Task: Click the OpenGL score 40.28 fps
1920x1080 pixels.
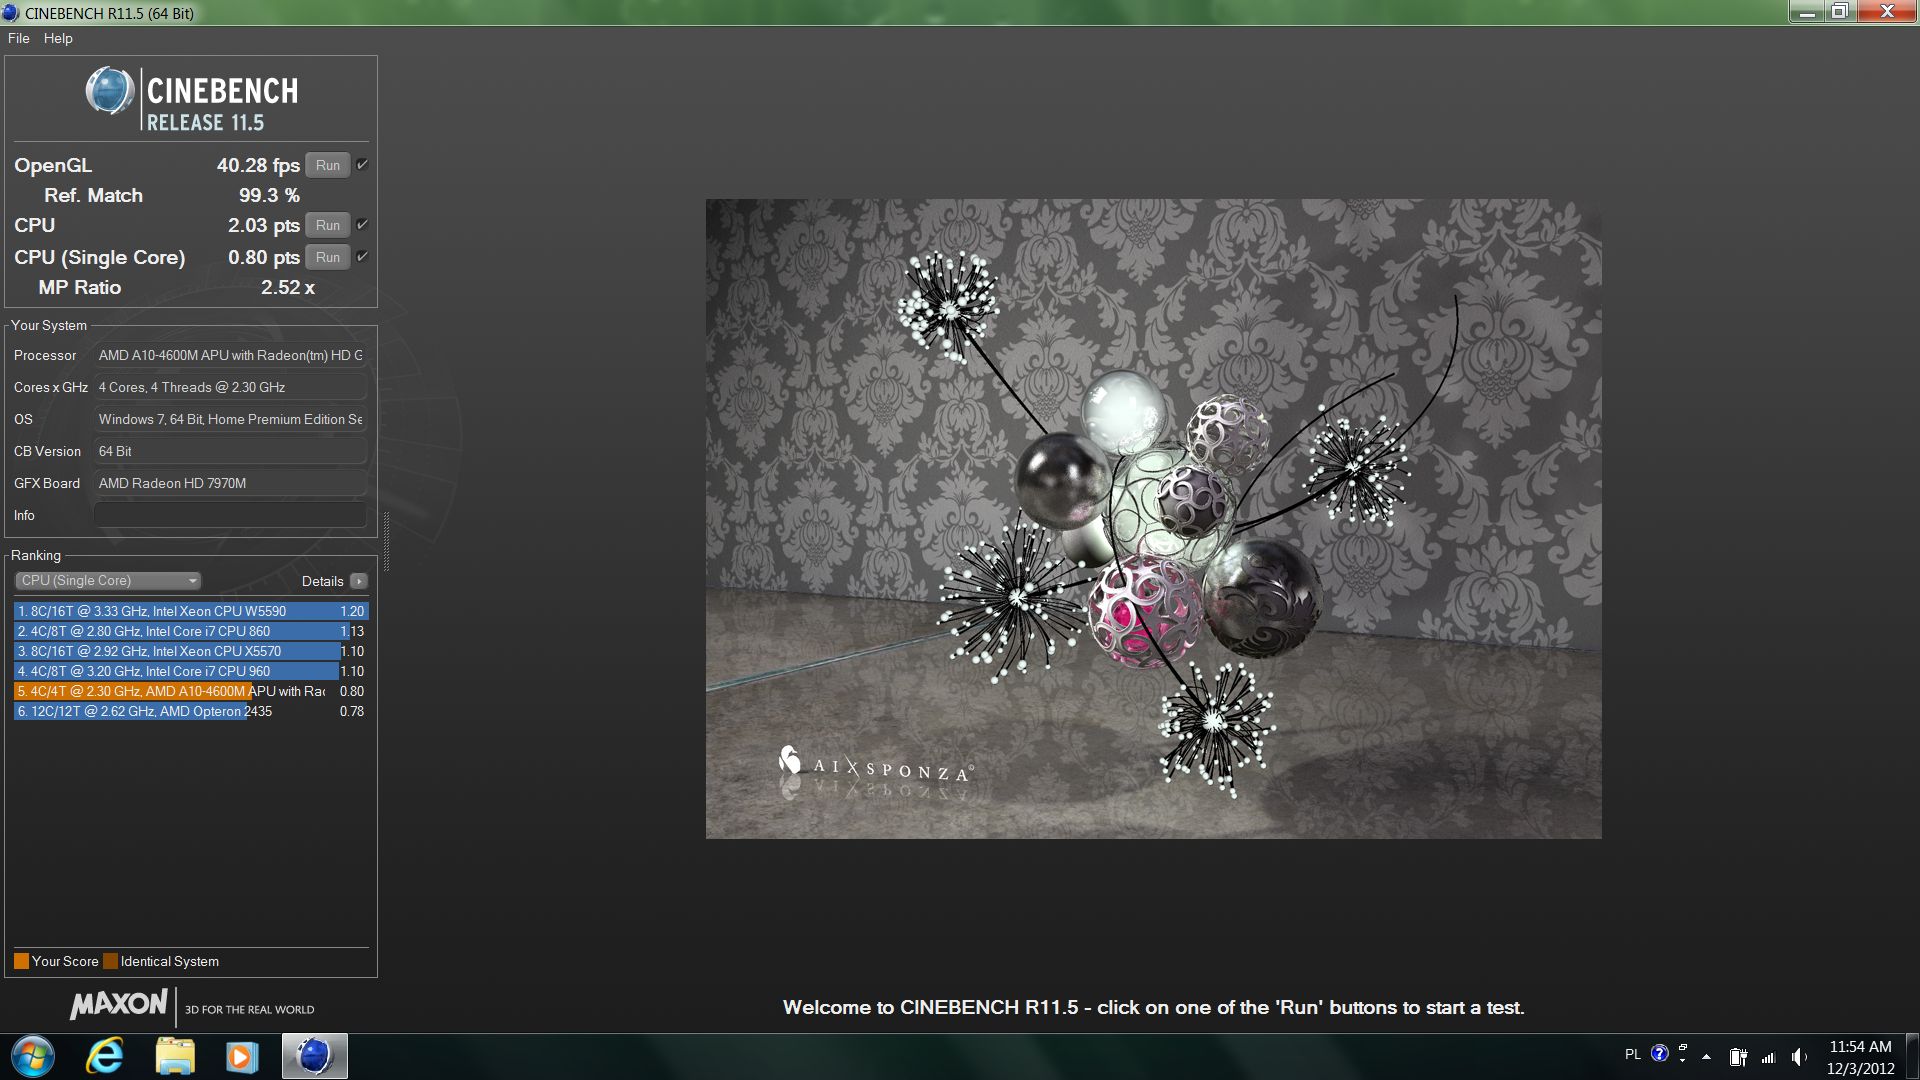Action: [x=258, y=166]
